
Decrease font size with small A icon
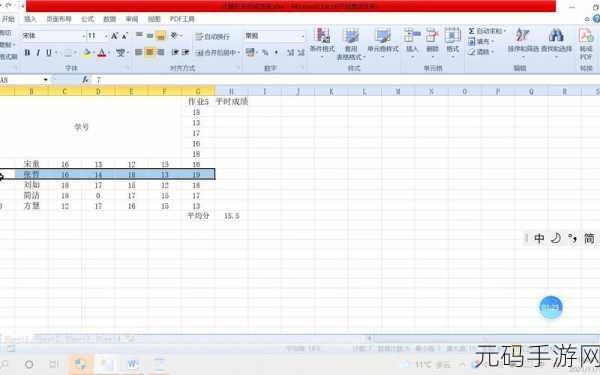point(124,36)
